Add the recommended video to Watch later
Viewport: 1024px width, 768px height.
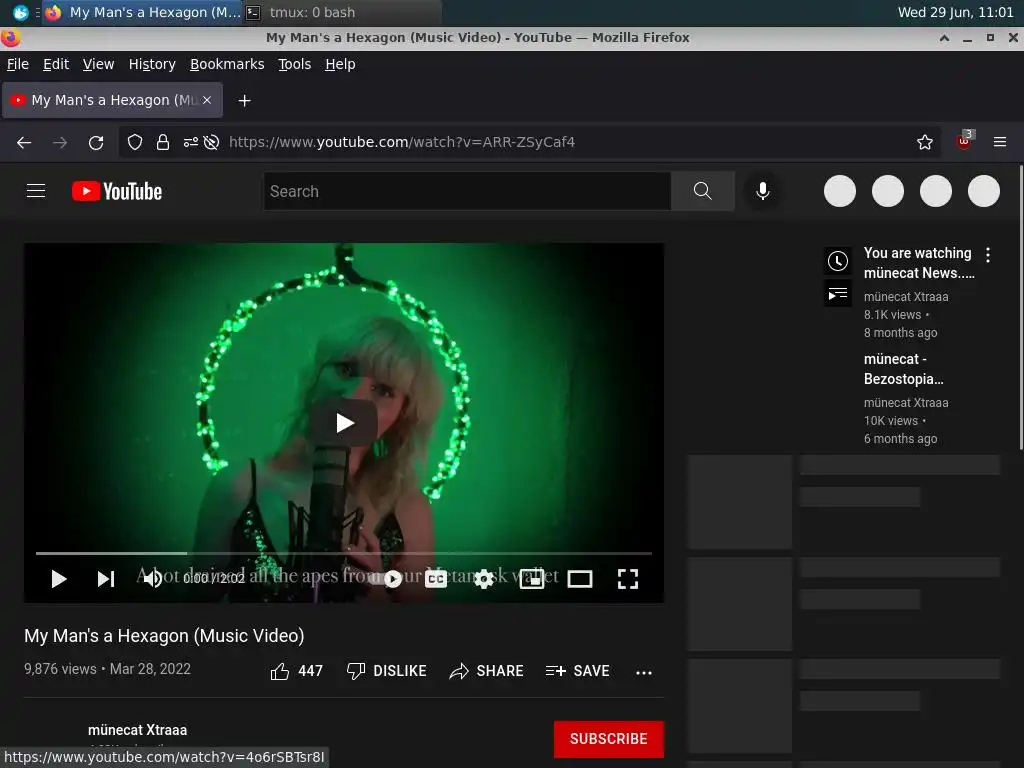pos(838,261)
